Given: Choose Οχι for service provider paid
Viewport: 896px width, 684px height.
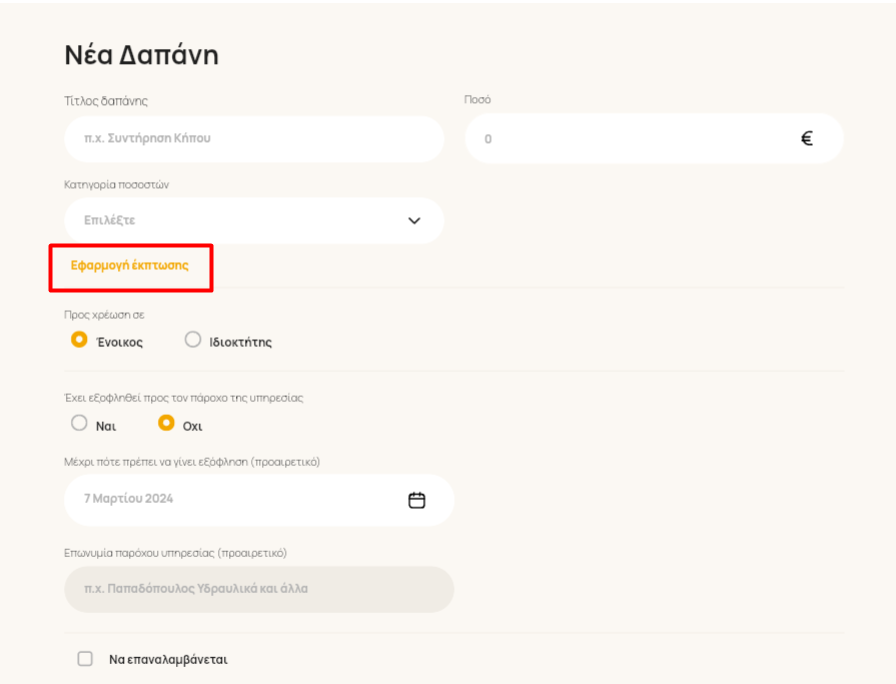Looking at the screenshot, I should [166, 423].
